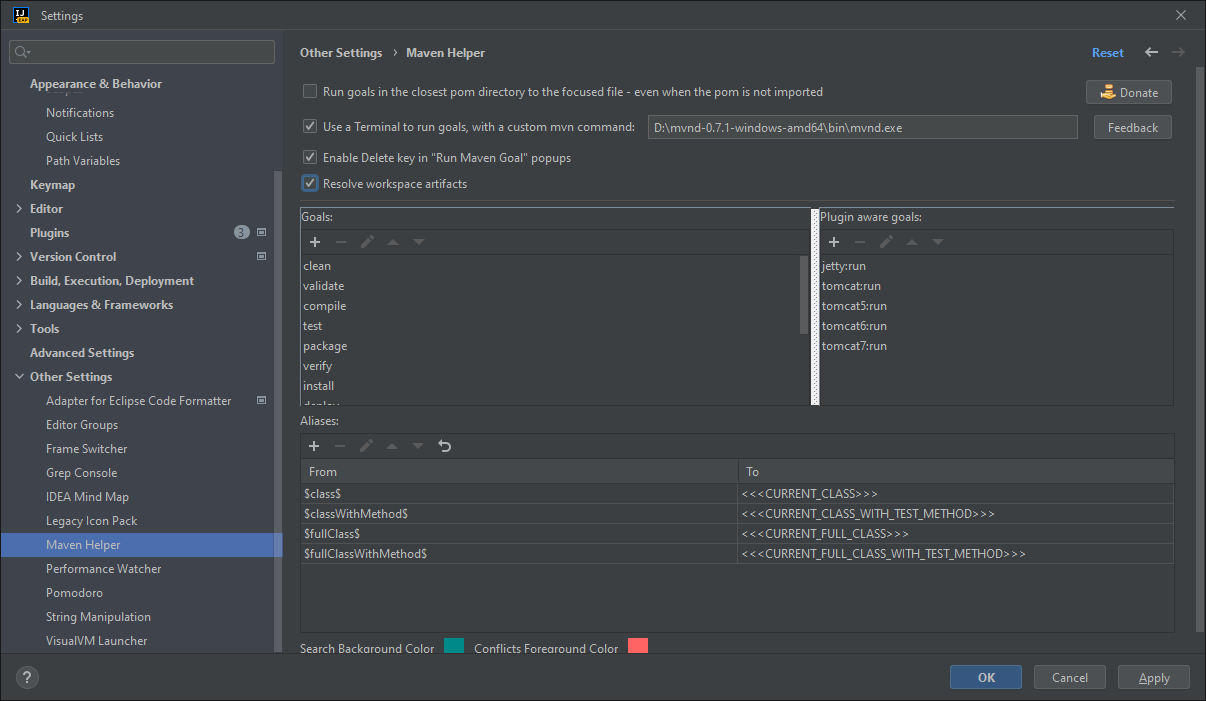Expand the Tools settings node
The image size is (1206, 701).
pyautogui.click(x=20, y=329)
